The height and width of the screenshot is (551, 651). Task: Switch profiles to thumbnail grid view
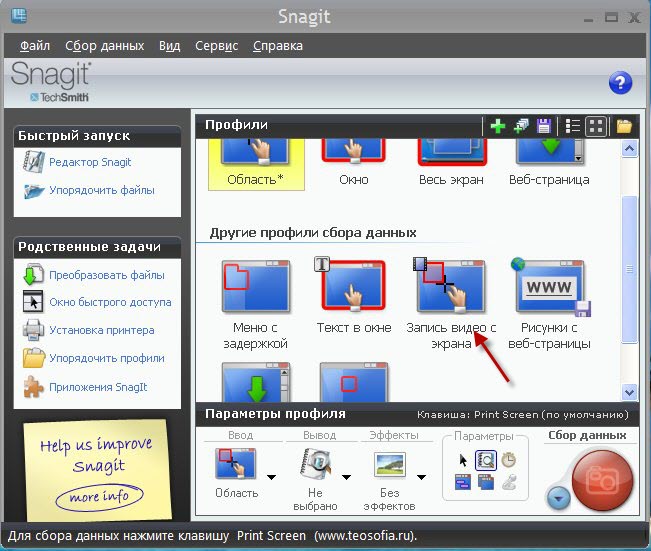(596, 126)
